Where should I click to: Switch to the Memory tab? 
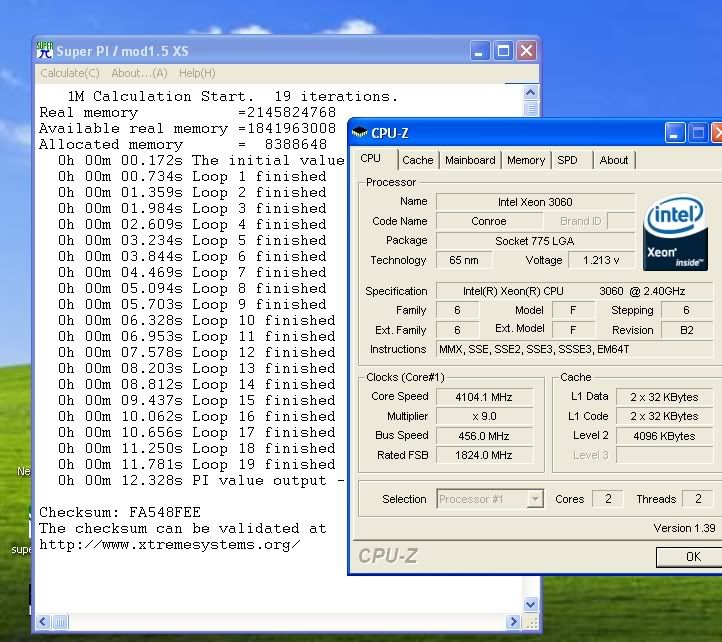[x=526, y=160]
